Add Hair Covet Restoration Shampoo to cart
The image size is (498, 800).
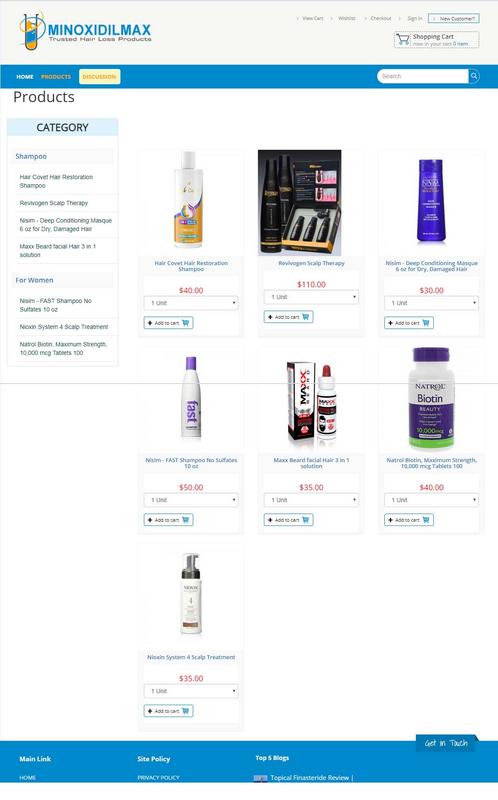click(x=168, y=323)
